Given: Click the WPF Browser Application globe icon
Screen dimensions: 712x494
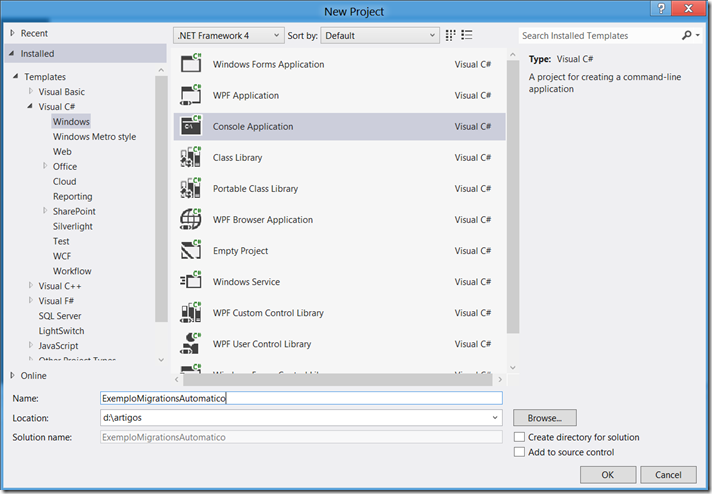Looking at the screenshot, I should pyautogui.click(x=191, y=219).
